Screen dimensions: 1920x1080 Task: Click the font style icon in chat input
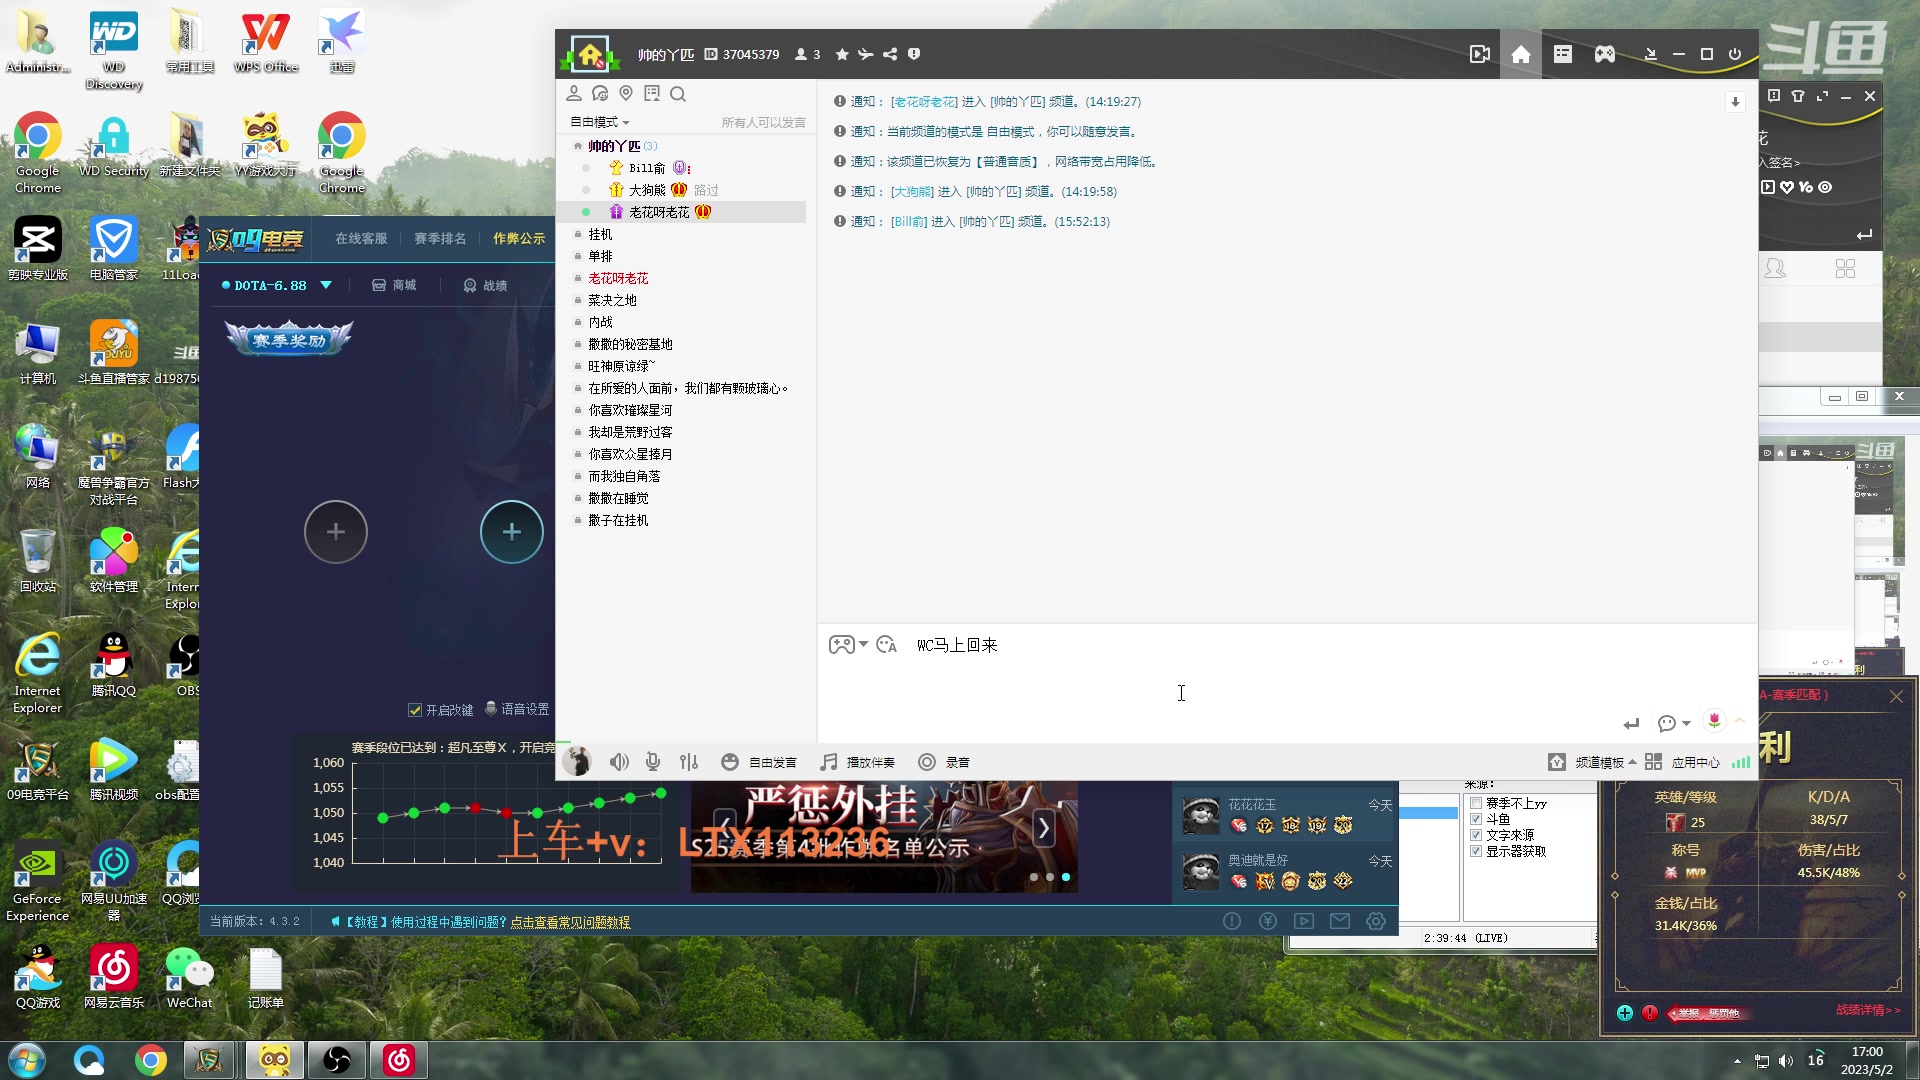[x=886, y=645]
